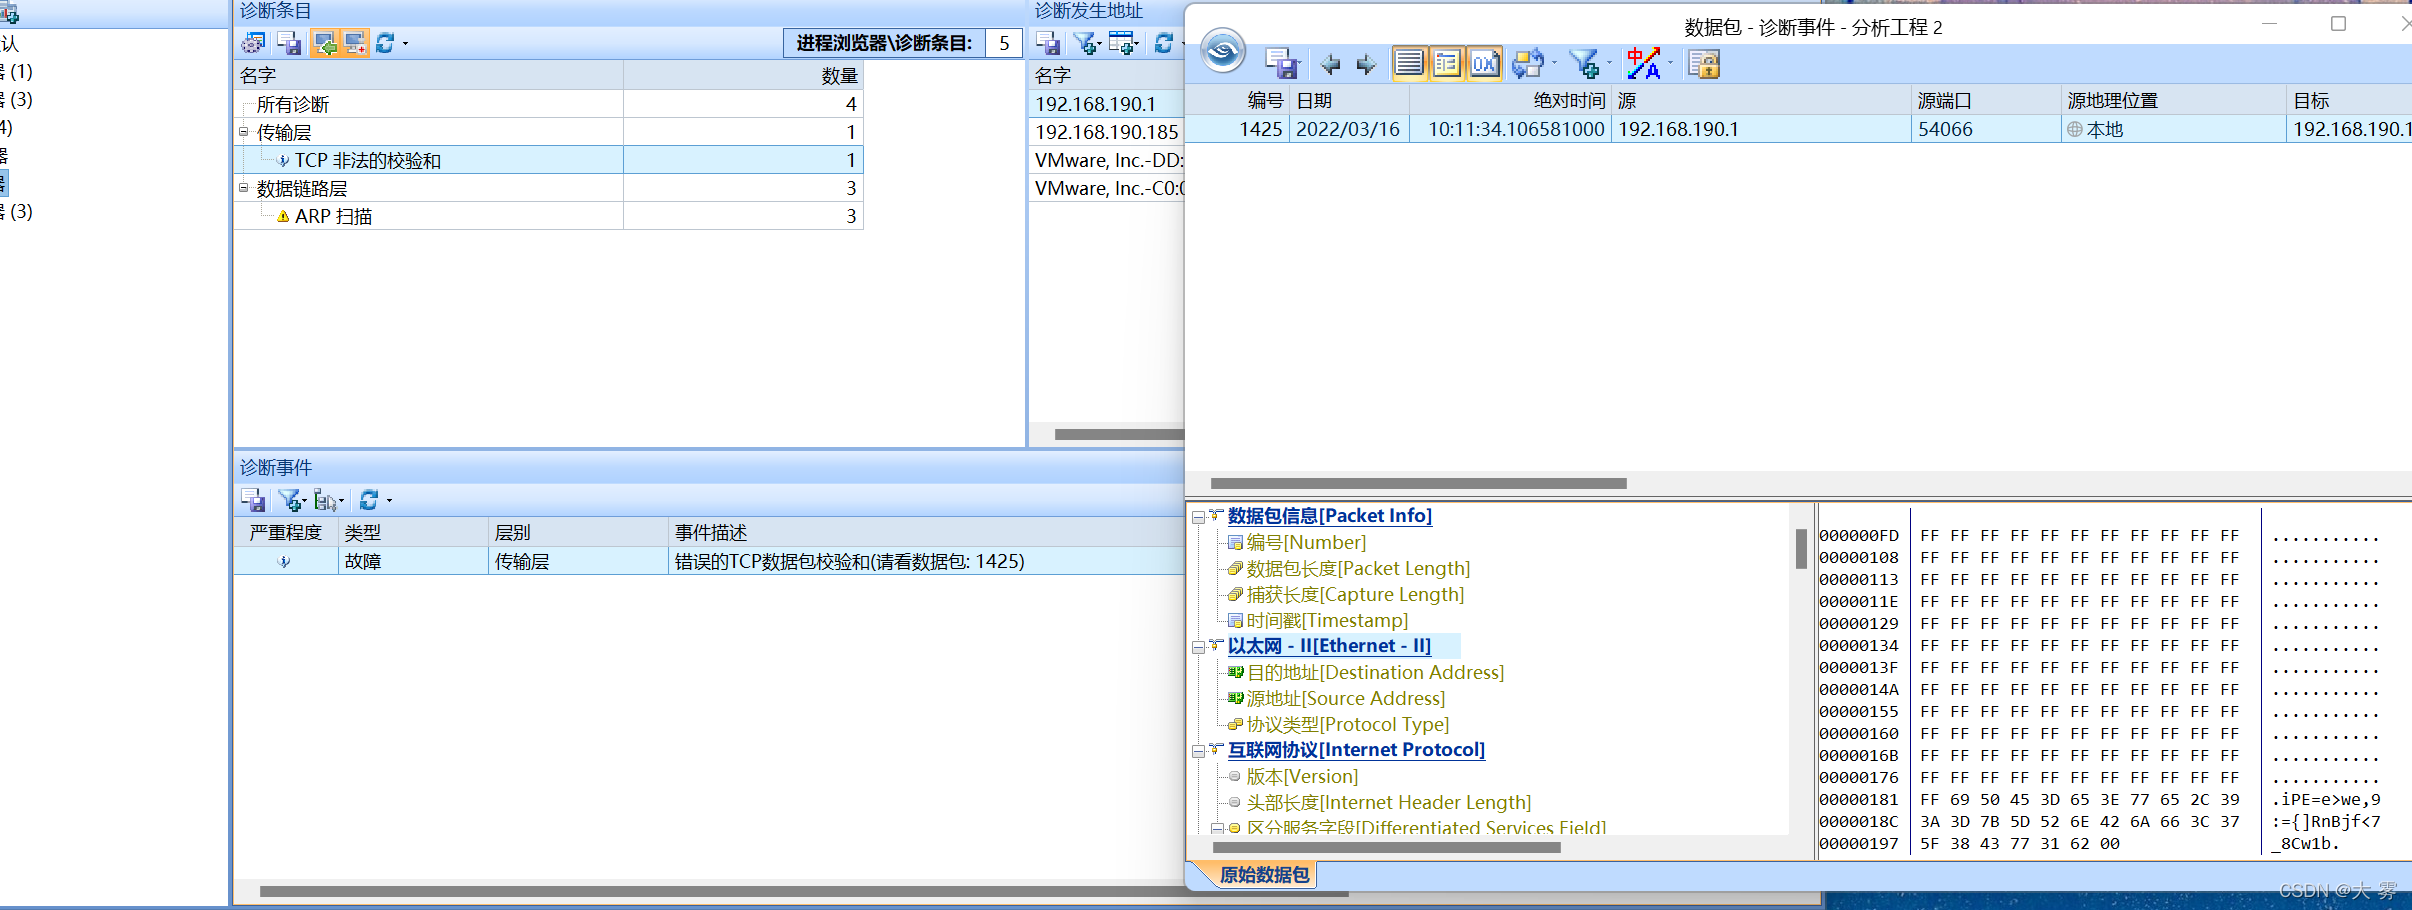This screenshot has width=2412, height=910.
Task: Go to next packet arrow
Action: (x=1366, y=65)
